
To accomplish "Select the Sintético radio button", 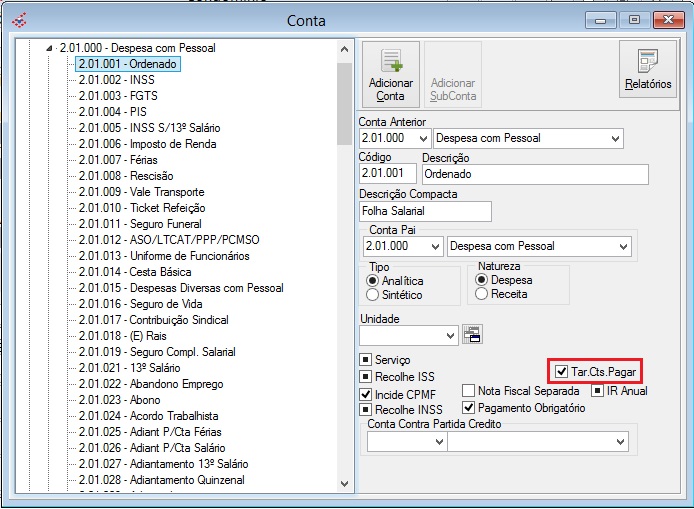I will point(373,295).
